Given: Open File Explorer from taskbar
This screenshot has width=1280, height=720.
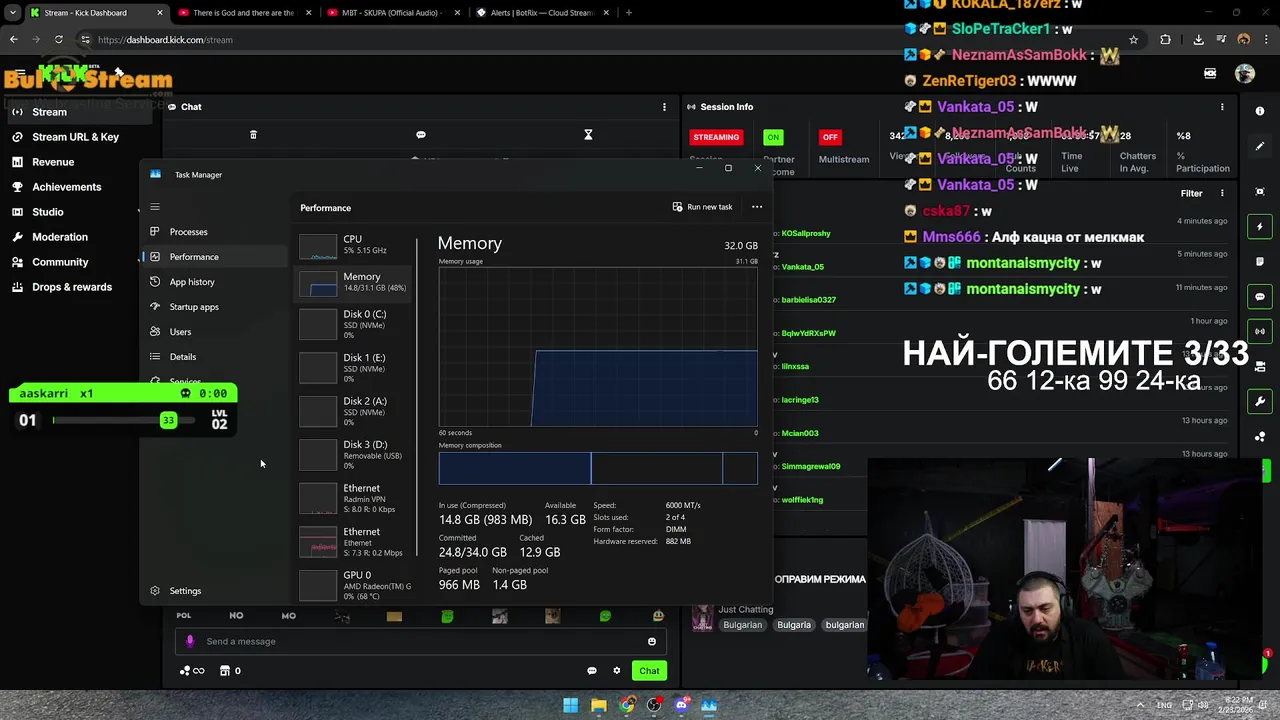Looking at the screenshot, I should [x=598, y=705].
